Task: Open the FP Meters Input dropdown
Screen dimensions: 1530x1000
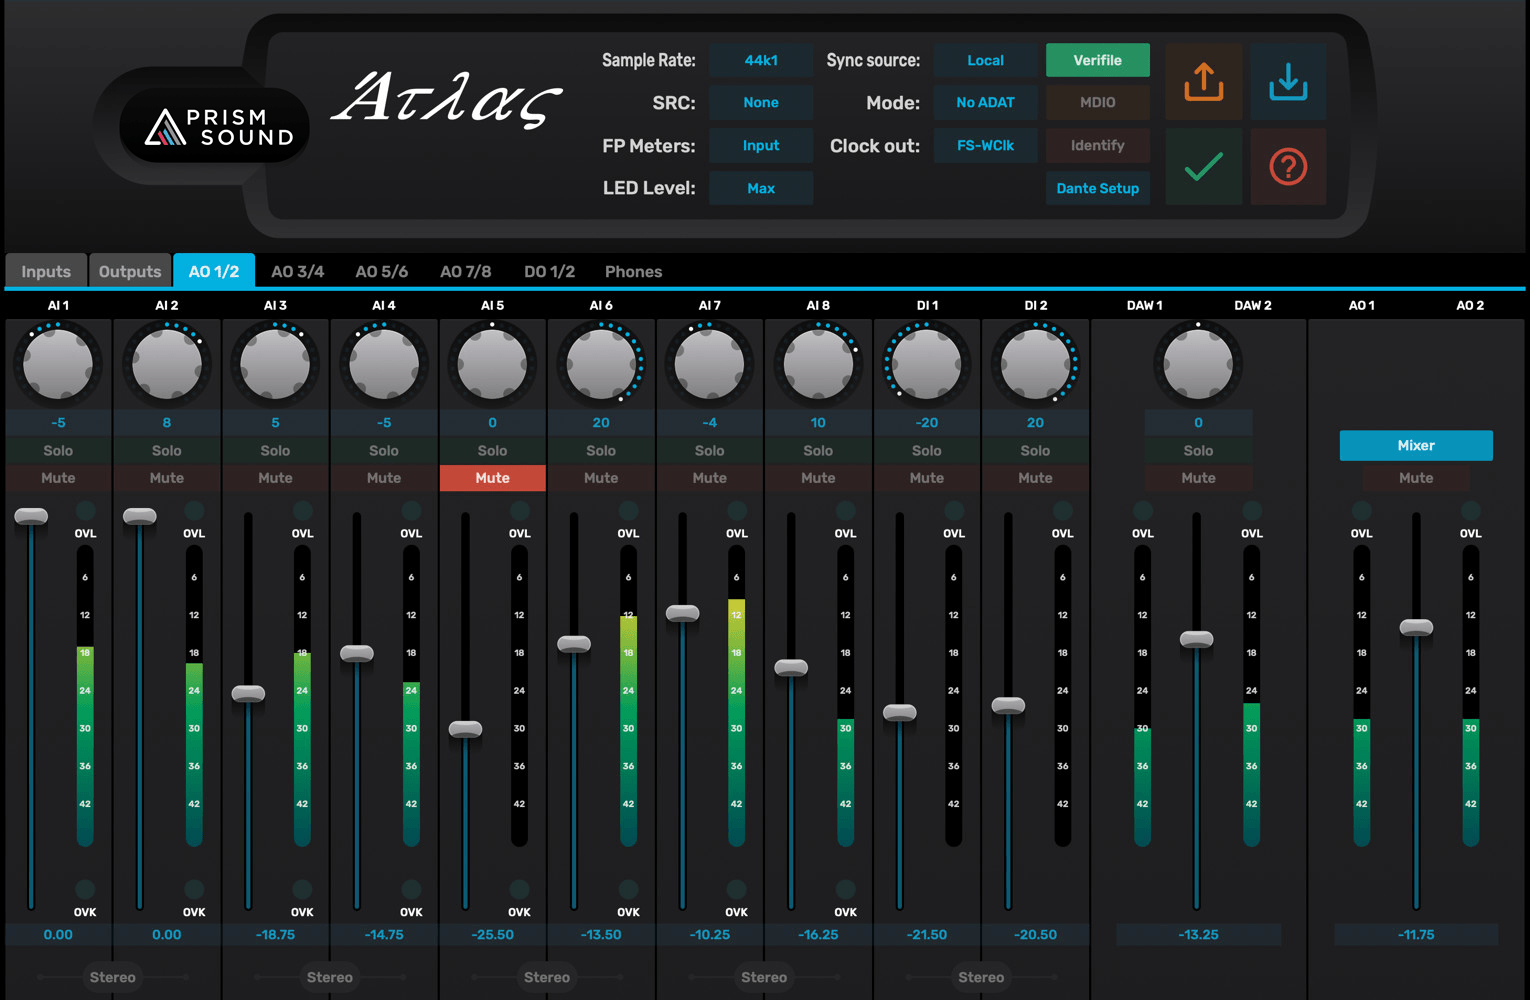Action: pos(761,145)
